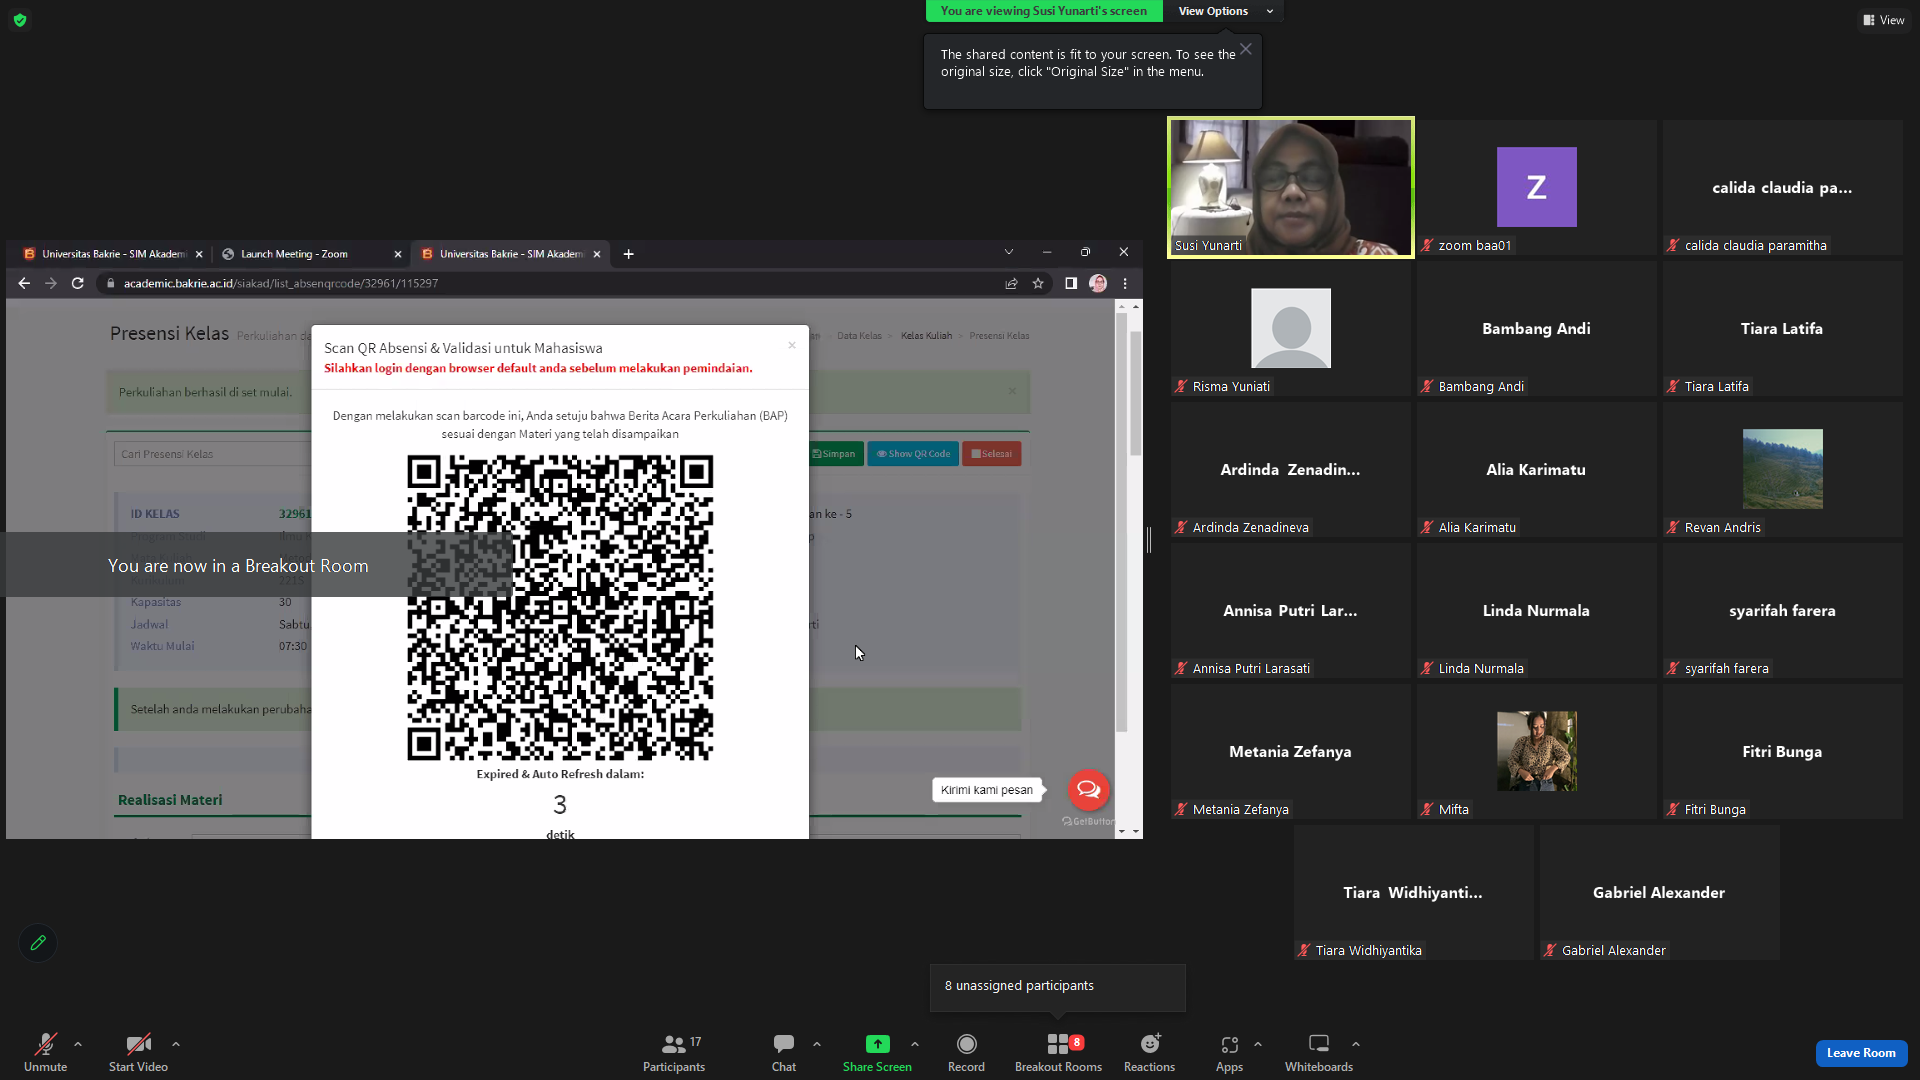This screenshot has height=1080, width=1920.
Task: Go back in the shared browser
Action: [24, 283]
